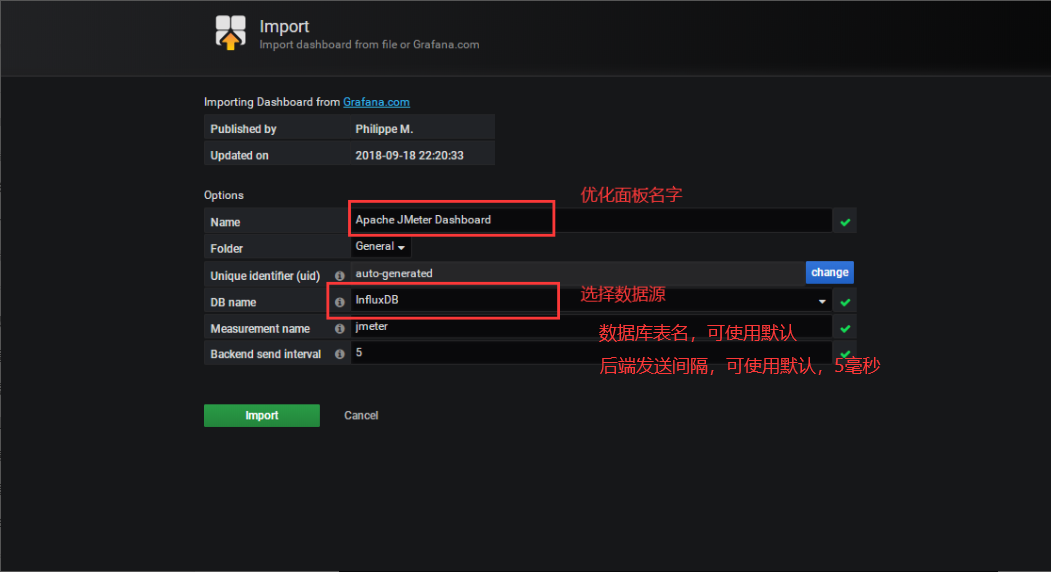Open the Grafana.com link
The image size is (1051, 572).
(376, 102)
